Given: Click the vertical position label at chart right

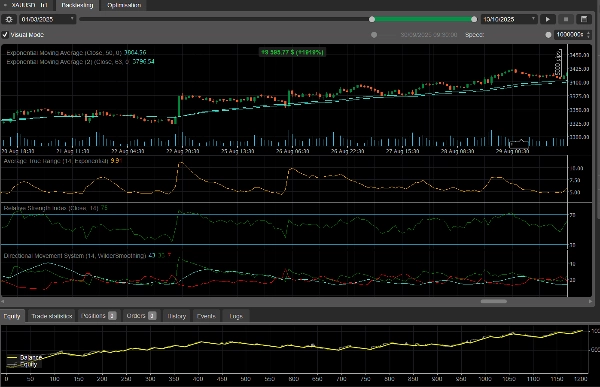Looking at the screenshot, I should [x=559, y=63].
